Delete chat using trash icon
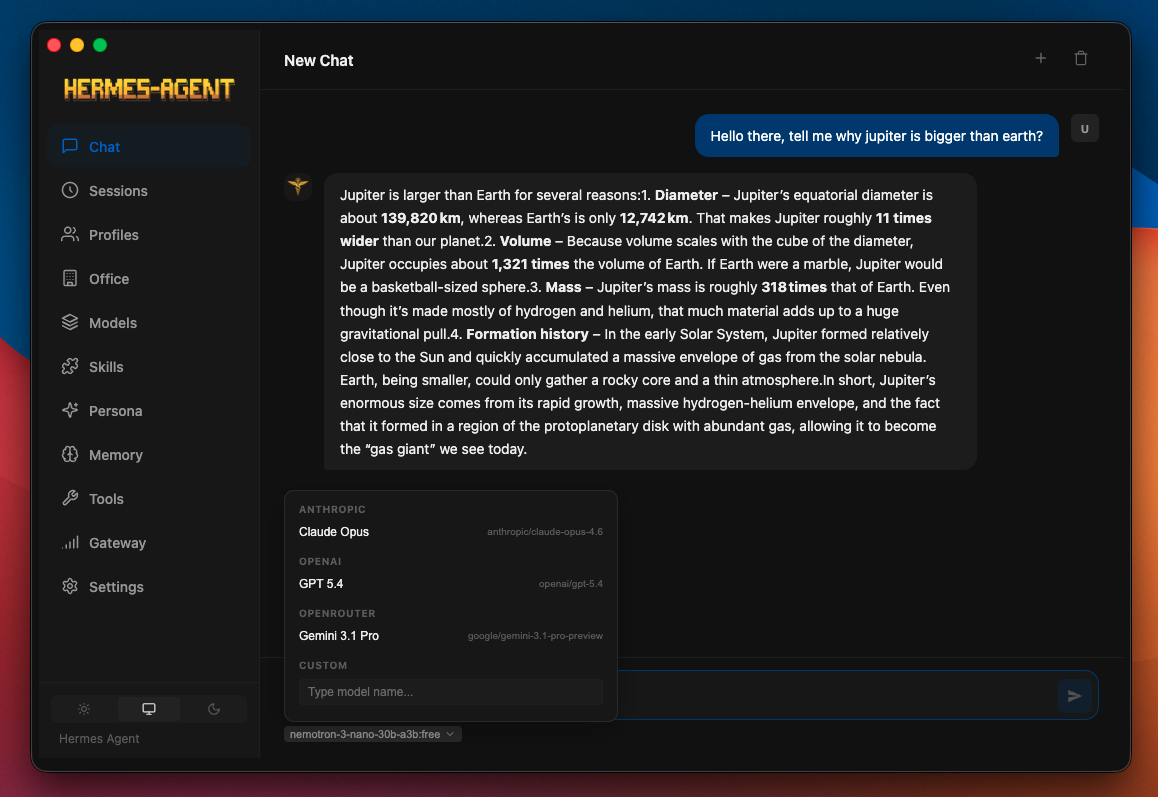Viewport: 1158px width, 797px height. point(1081,58)
